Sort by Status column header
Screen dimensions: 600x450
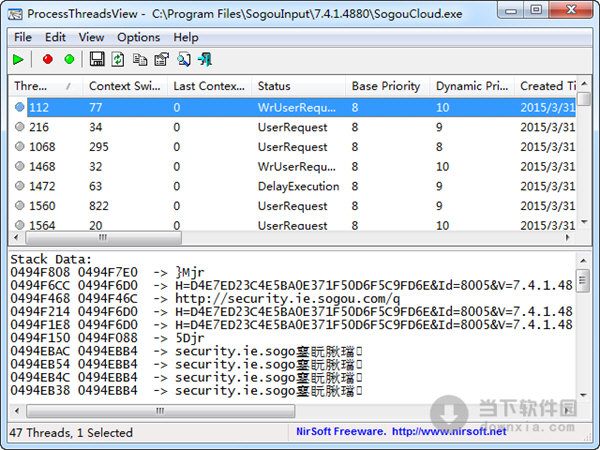298,86
